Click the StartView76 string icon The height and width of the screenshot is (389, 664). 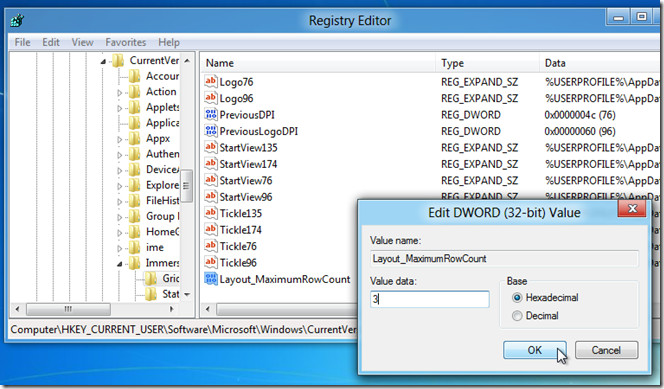click(x=210, y=180)
